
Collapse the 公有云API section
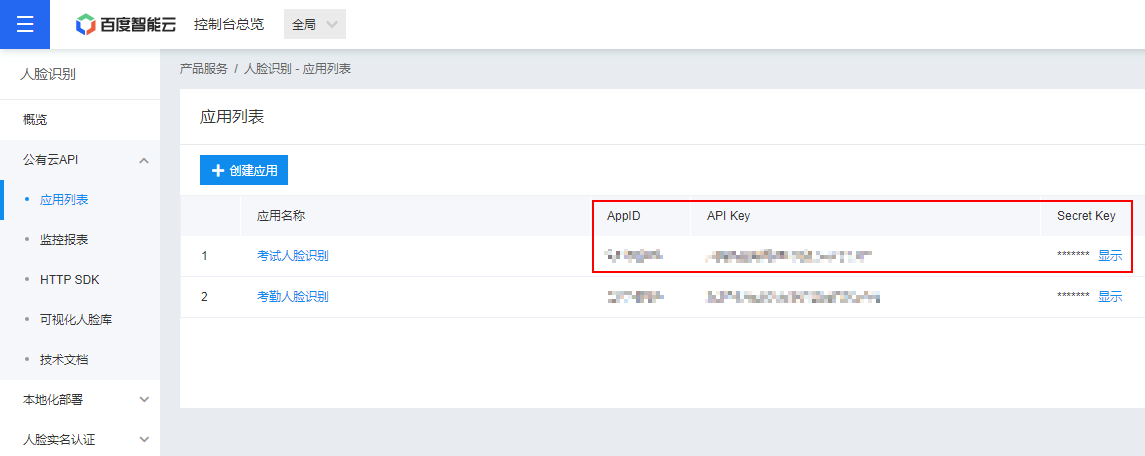(144, 160)
